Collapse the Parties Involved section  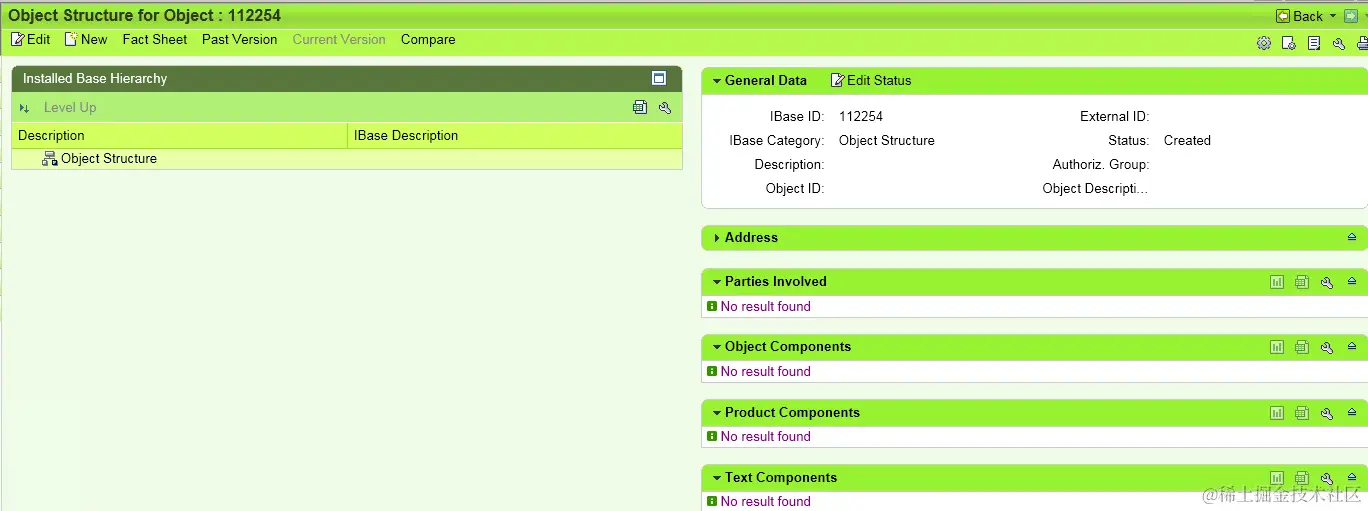pyautogui.click(x=717, y=282)
